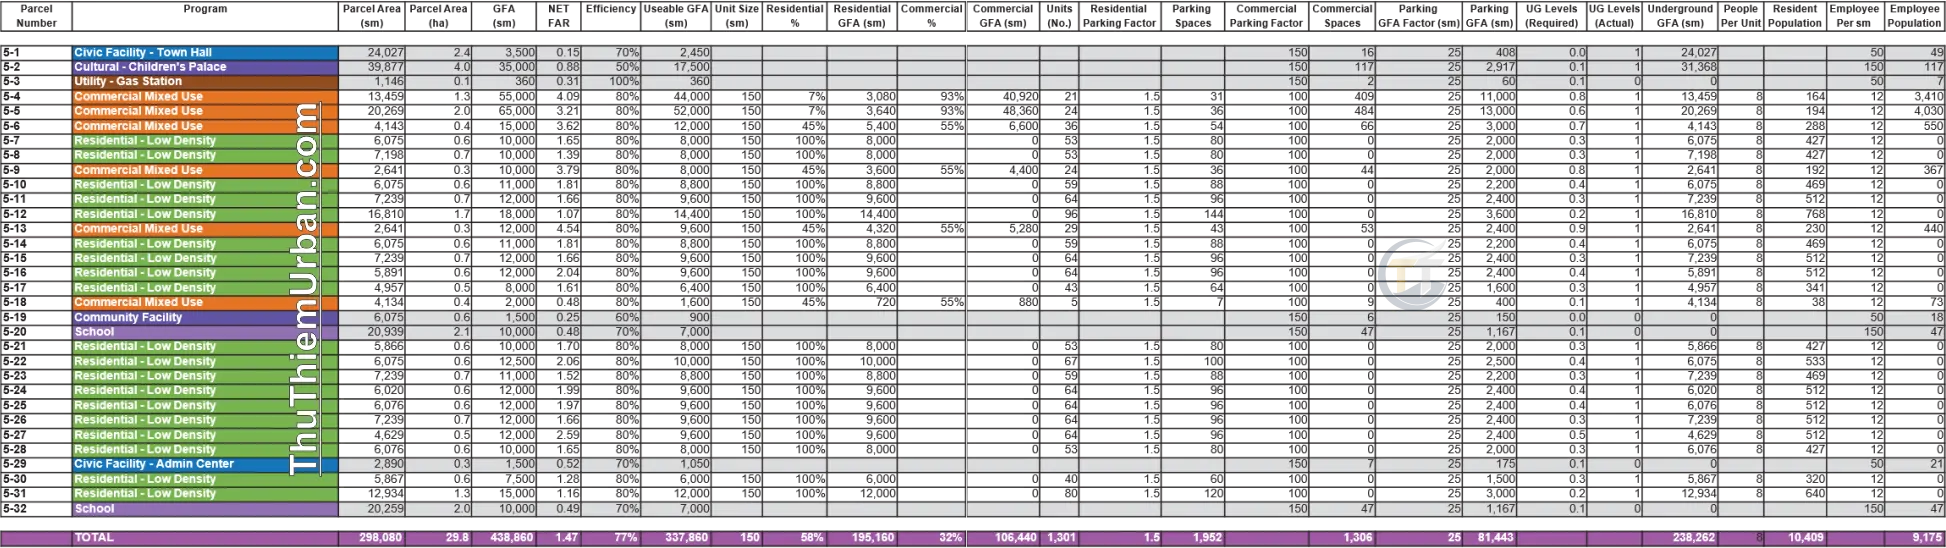Screen dimensions: 1946x548
Task: Select the Civic Facility - Town Hall cell
Action: 205,52
